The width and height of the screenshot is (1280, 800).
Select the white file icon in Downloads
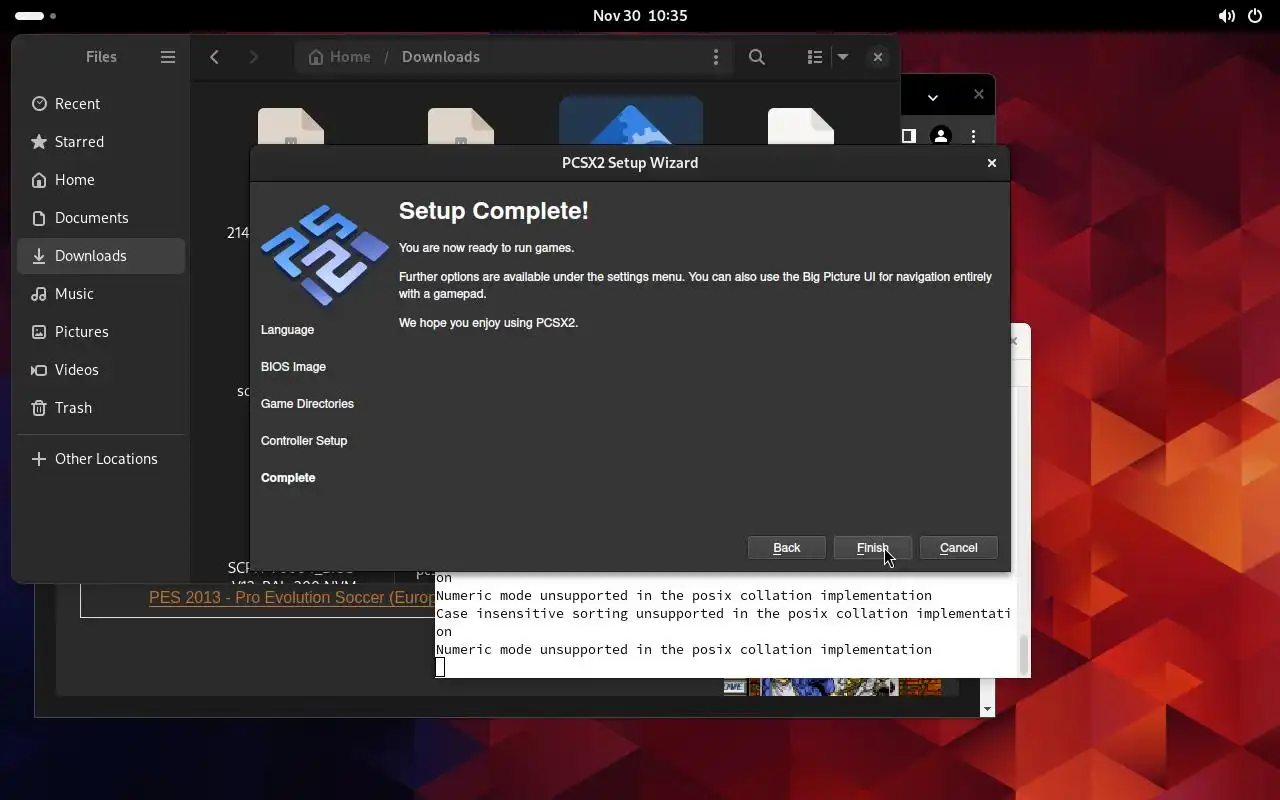801,126
